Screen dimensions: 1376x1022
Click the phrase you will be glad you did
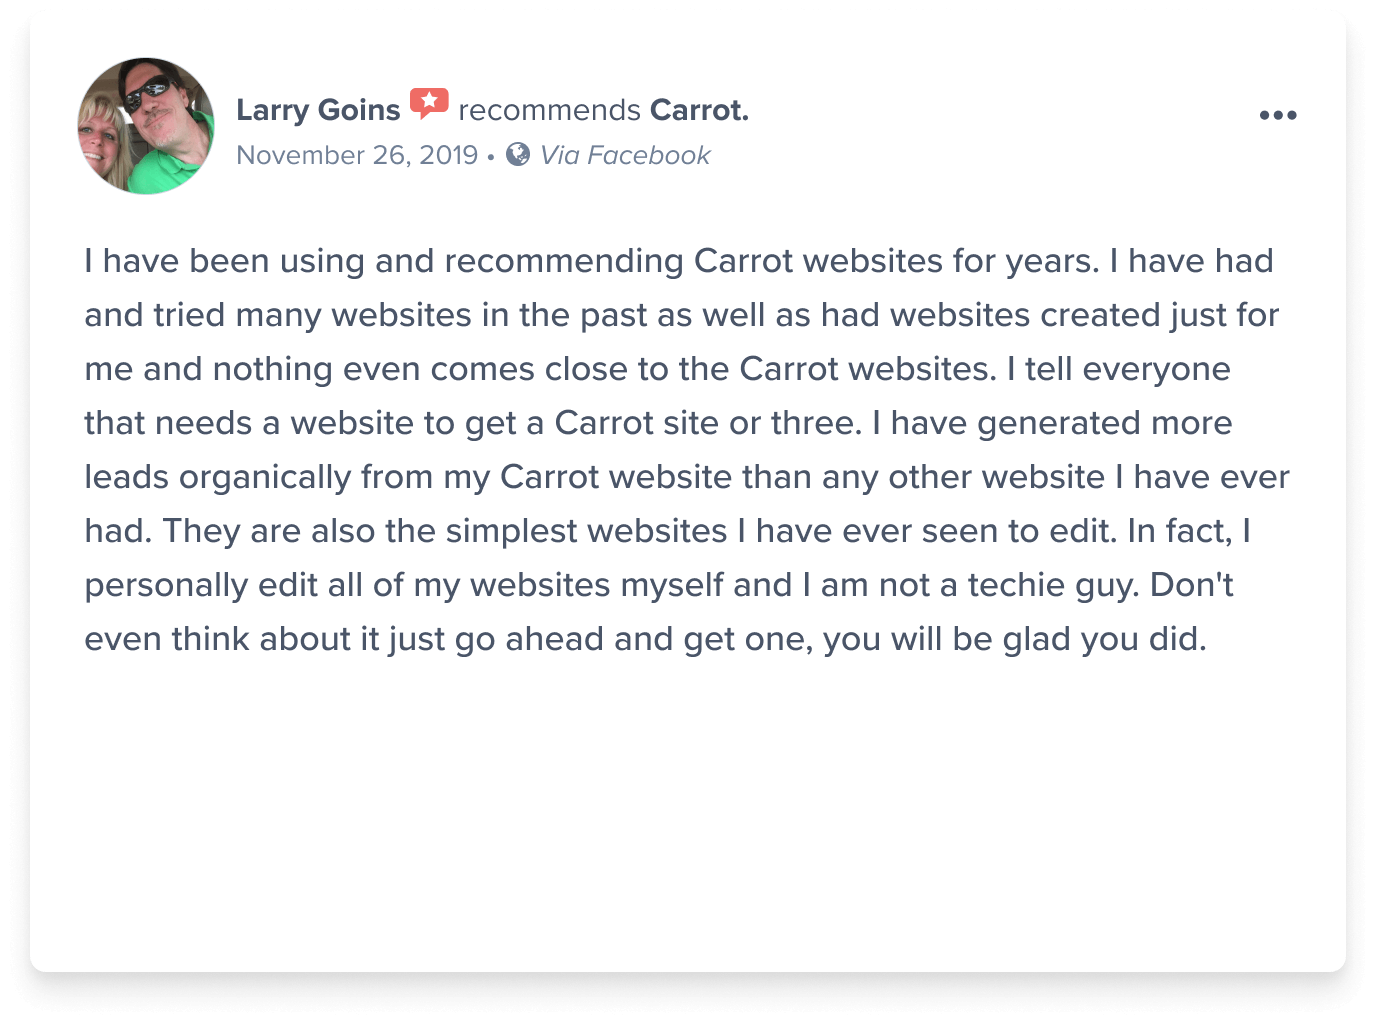coord(1015,639)
